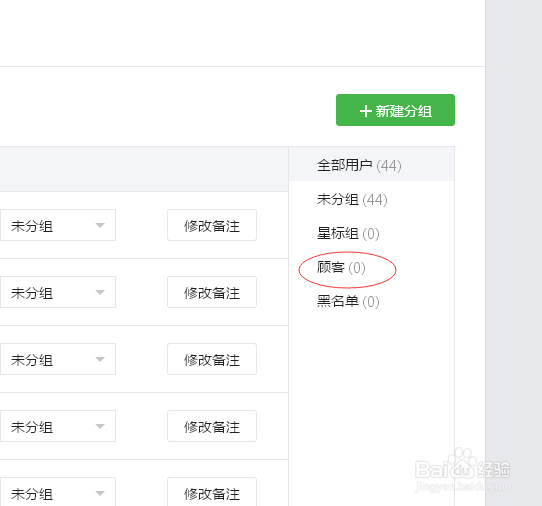Click first row's 修改备注 button
This screenshot has width=542, height=506.
[212, 225]
